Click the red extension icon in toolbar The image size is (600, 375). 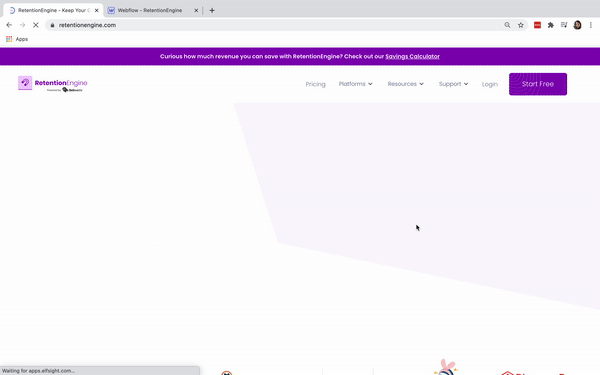(x=537, y=25)
